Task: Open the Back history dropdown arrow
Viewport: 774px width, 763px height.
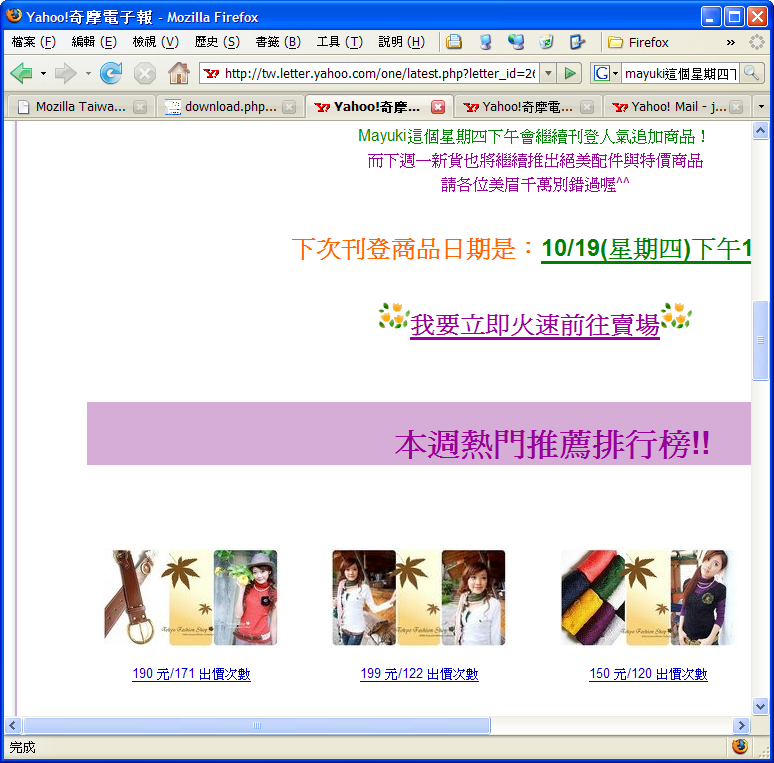Action: pos(43,74)
